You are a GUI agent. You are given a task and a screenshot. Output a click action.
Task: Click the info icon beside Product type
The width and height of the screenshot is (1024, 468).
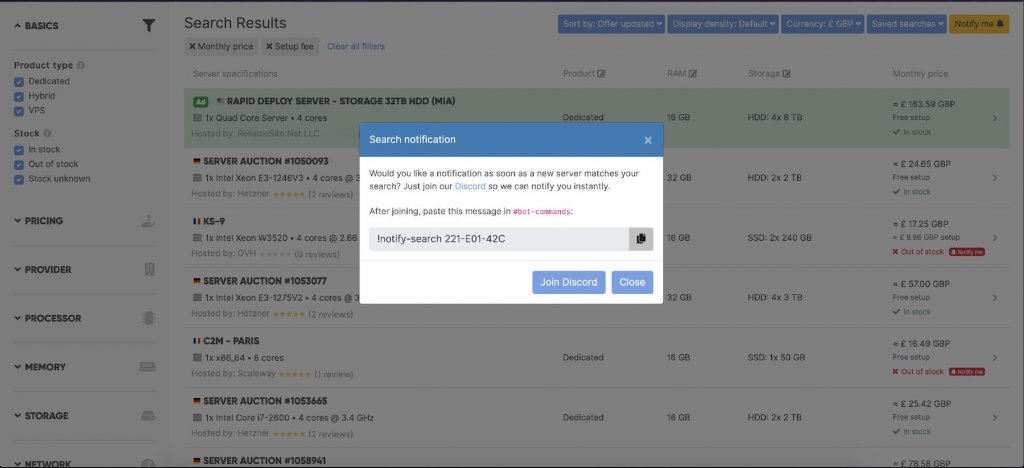tap(80, 65)
